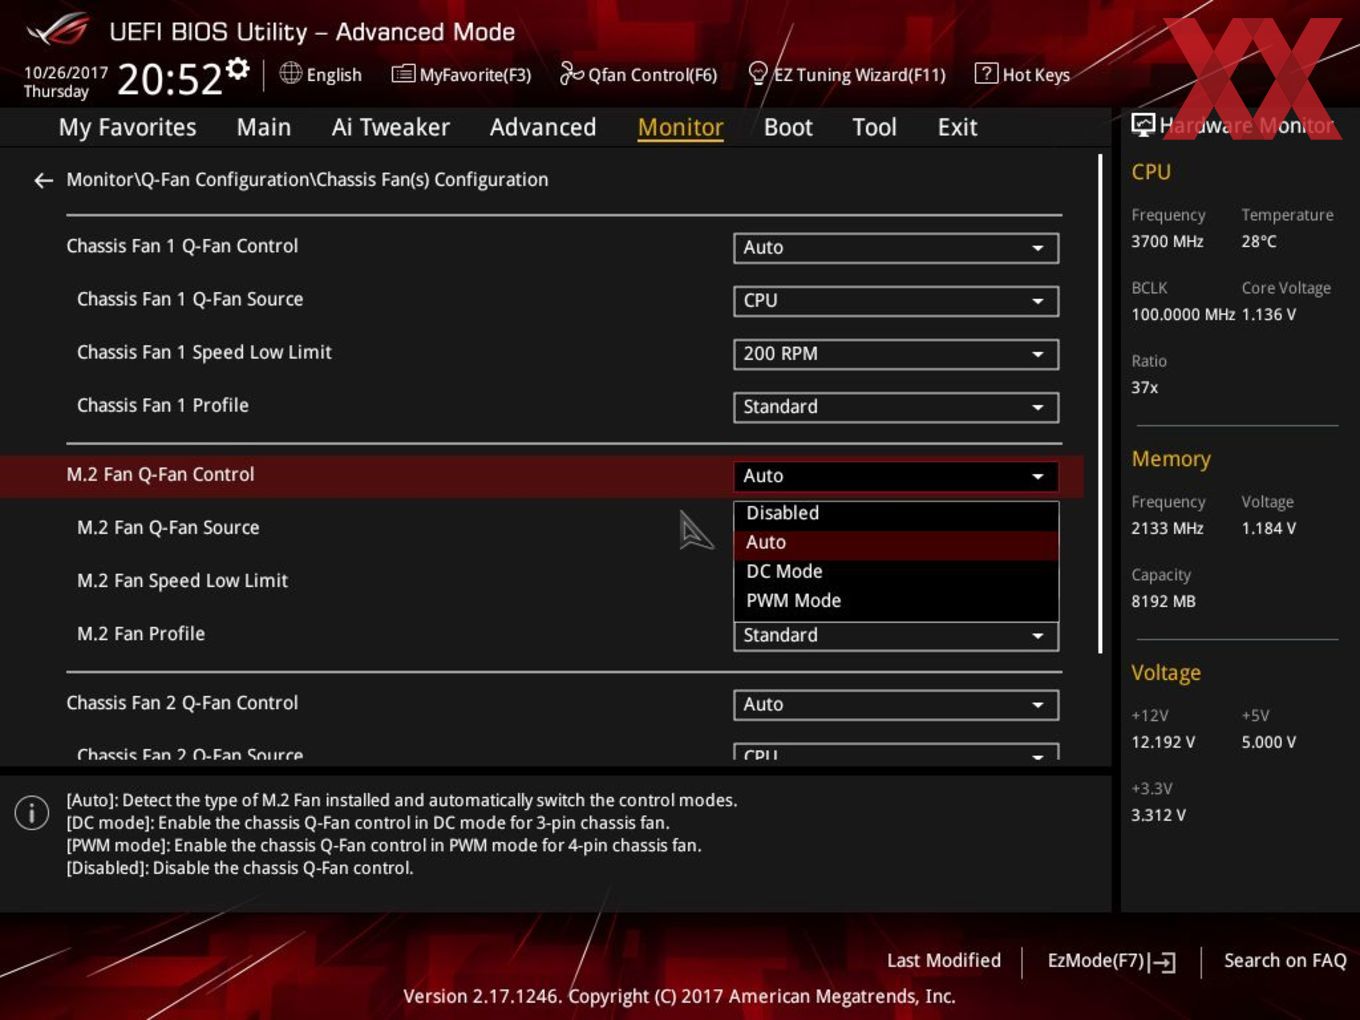Choose Auto in the open dropdown list
The height and width of the screenshot is (1020, 1360).
tap(896, 543)
